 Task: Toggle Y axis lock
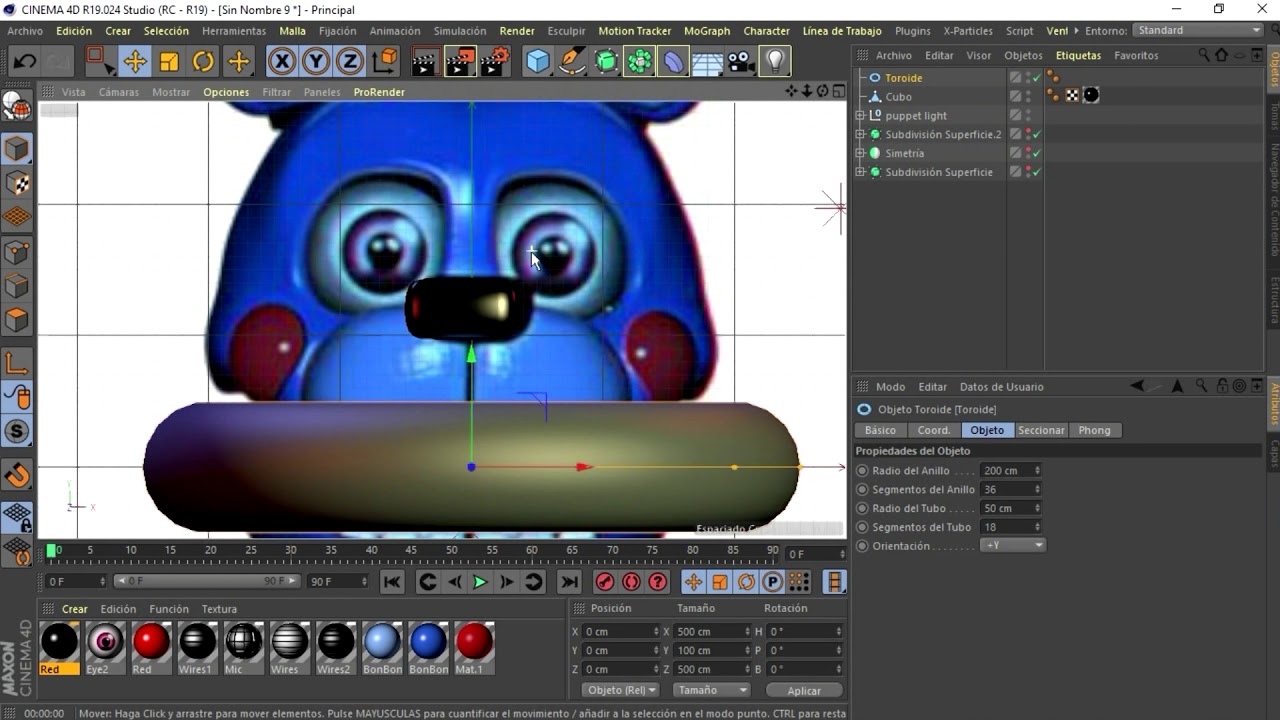click(316, 62)
